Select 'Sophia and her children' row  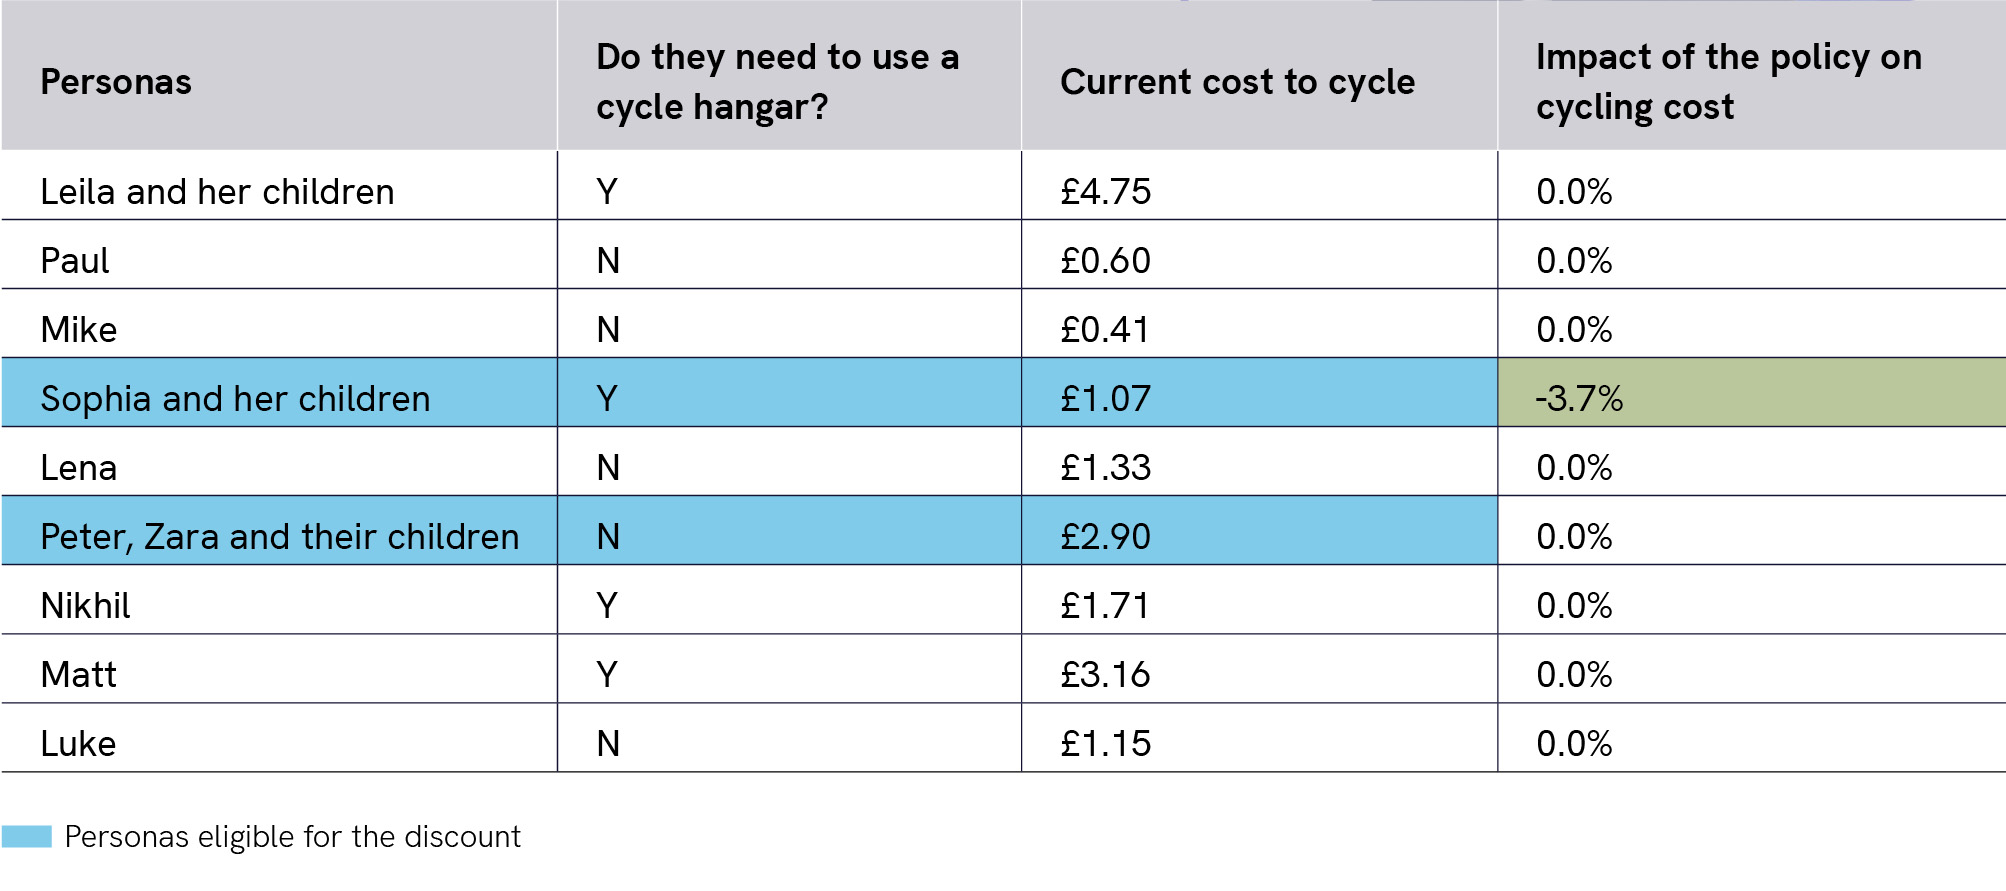[235, 398]
